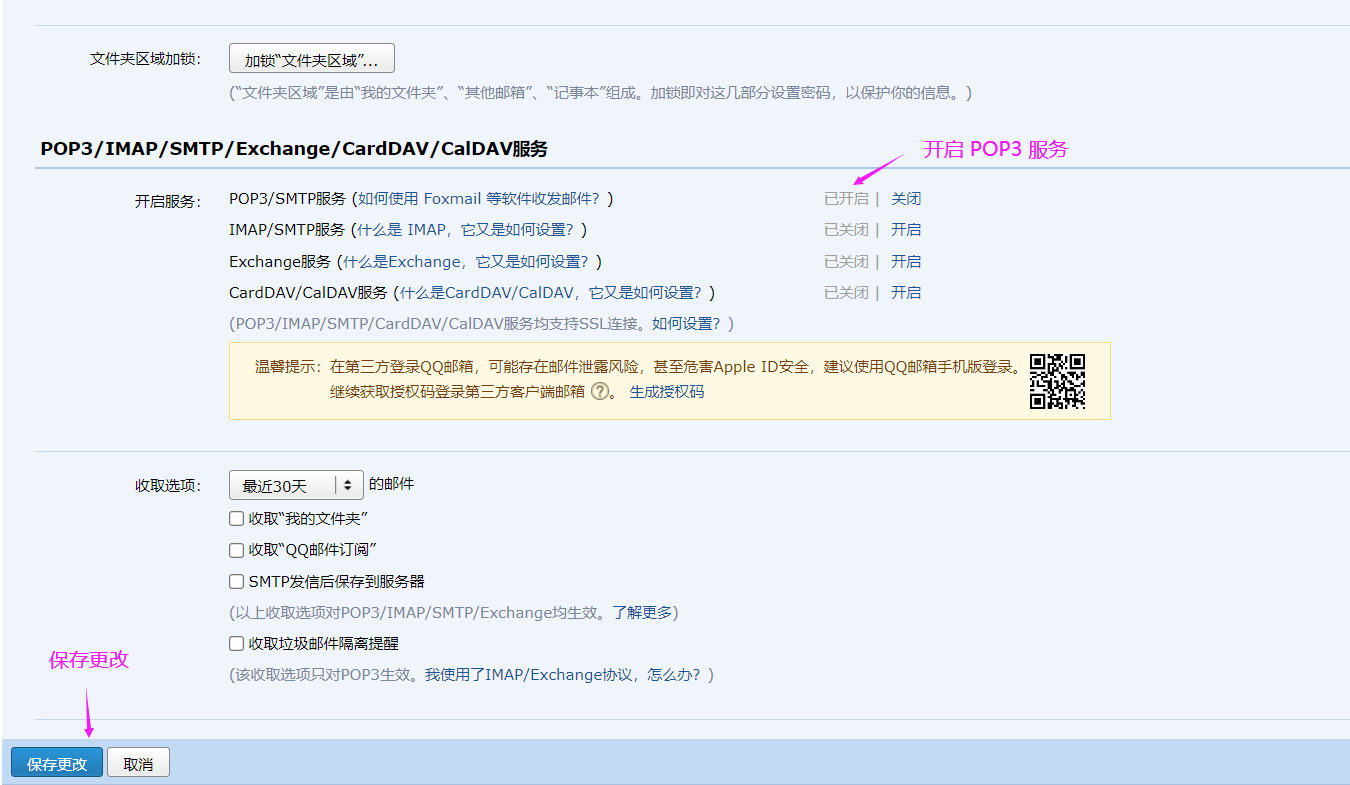Viewport: 1350px width, 785px height.
Task: Tick the 收取"QQ邮件订阅" checkbox
Action: coord(236,550)
